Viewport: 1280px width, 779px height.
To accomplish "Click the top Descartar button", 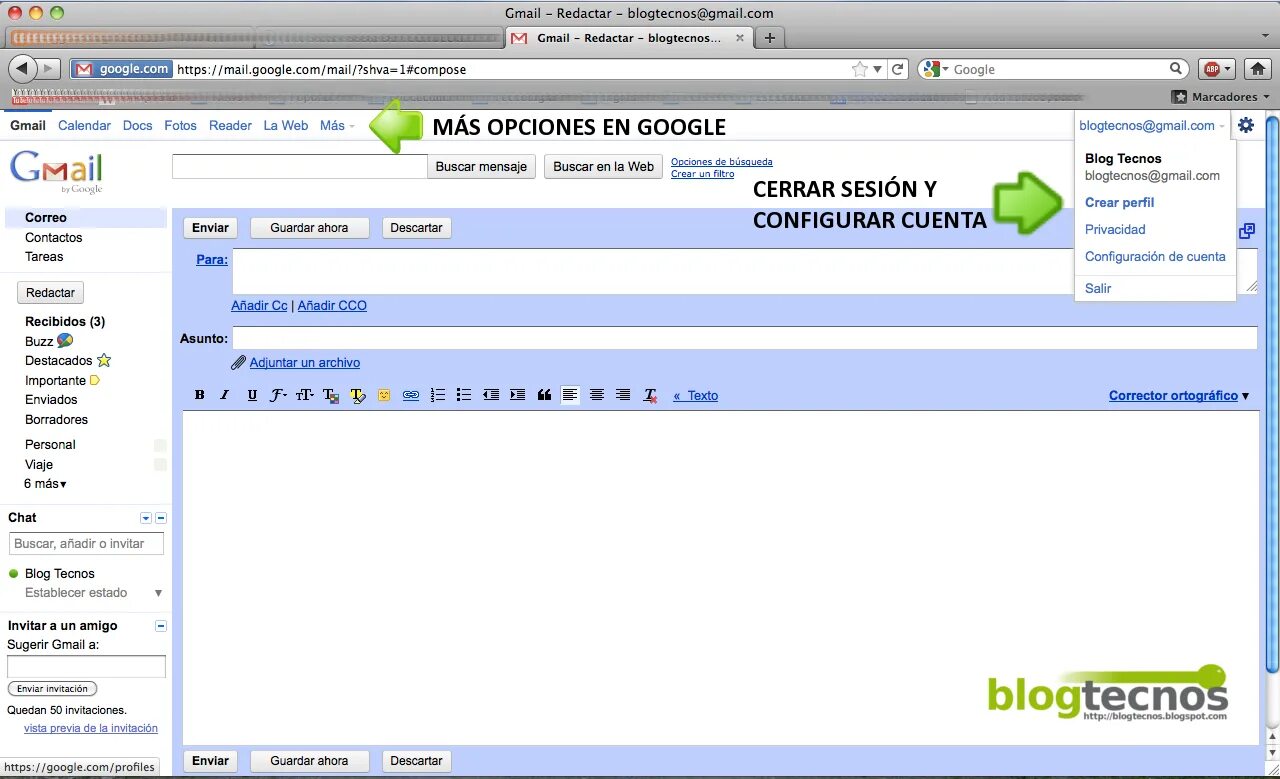I will [416, 227].
